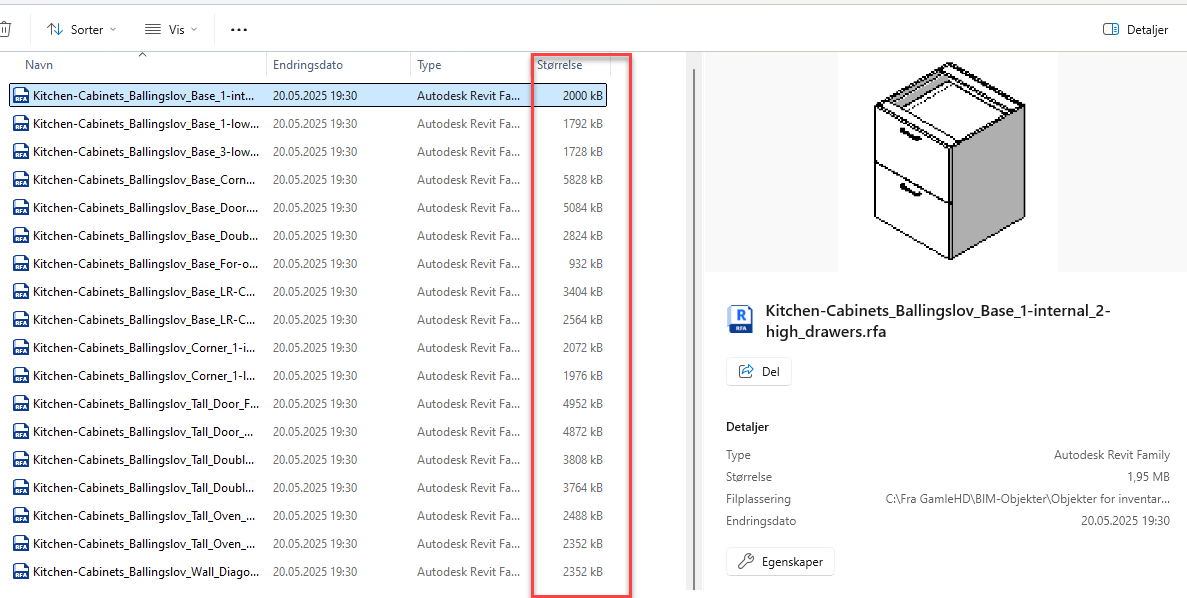1187x598 pixels.
Task: Click RFA icon of Base_LR-C file sized 2564 kB
Action: 21,319
